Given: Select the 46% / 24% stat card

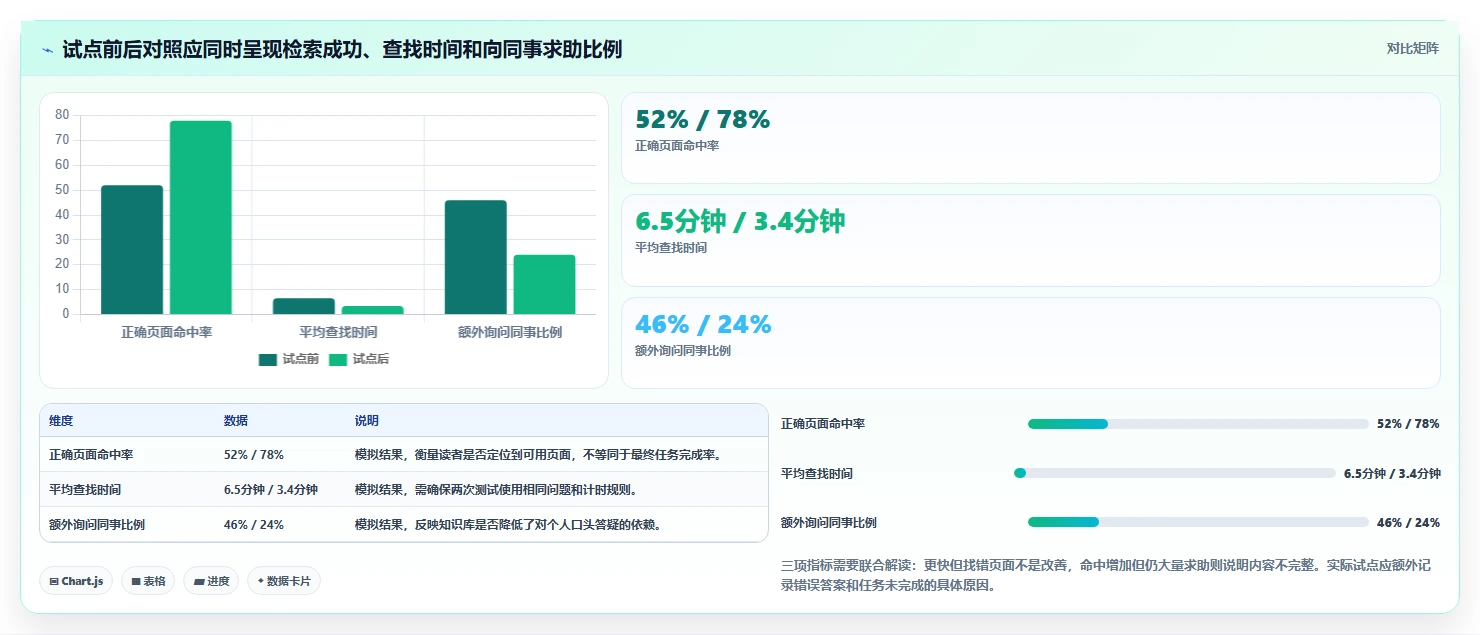Looking at the screenshot, I should click(x=1031, y=343).
